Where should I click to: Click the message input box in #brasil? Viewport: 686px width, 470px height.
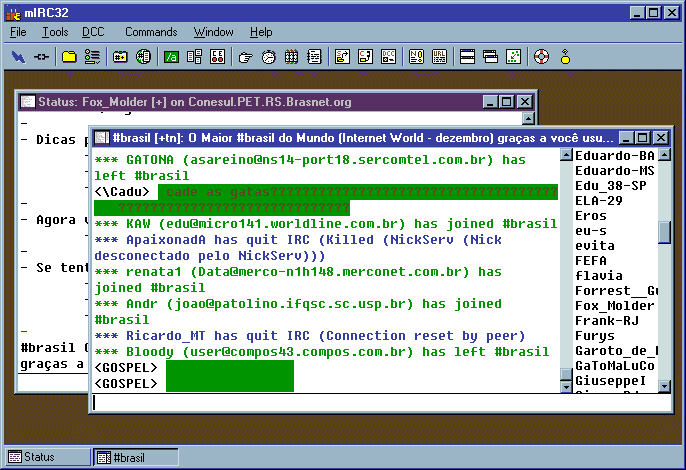(x=382, y=403)
